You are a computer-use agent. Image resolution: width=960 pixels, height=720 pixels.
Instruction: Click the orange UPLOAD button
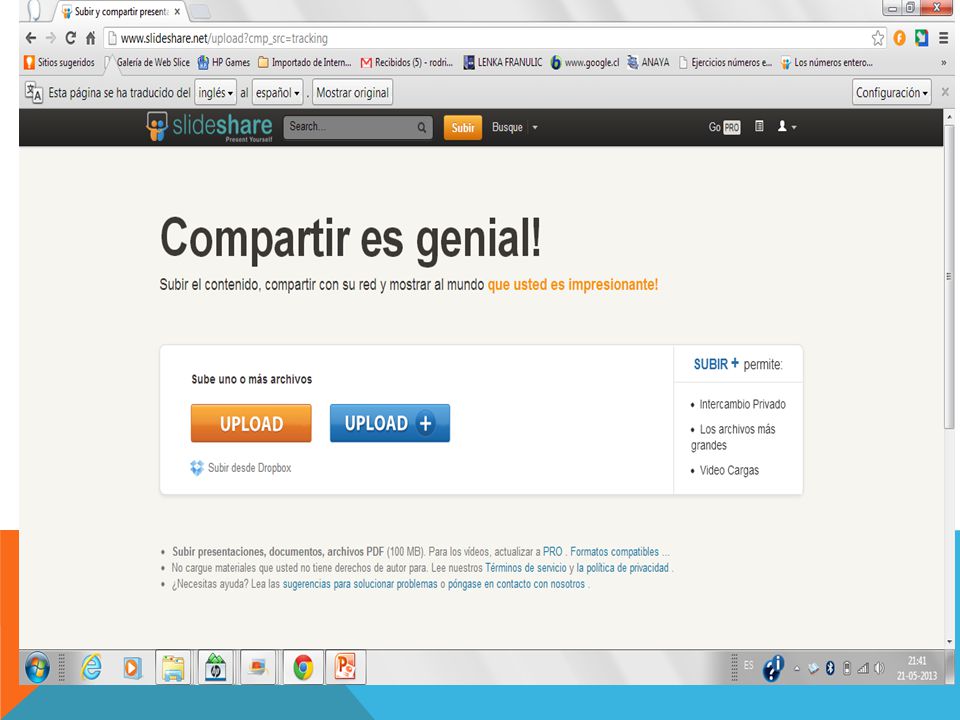251,423
